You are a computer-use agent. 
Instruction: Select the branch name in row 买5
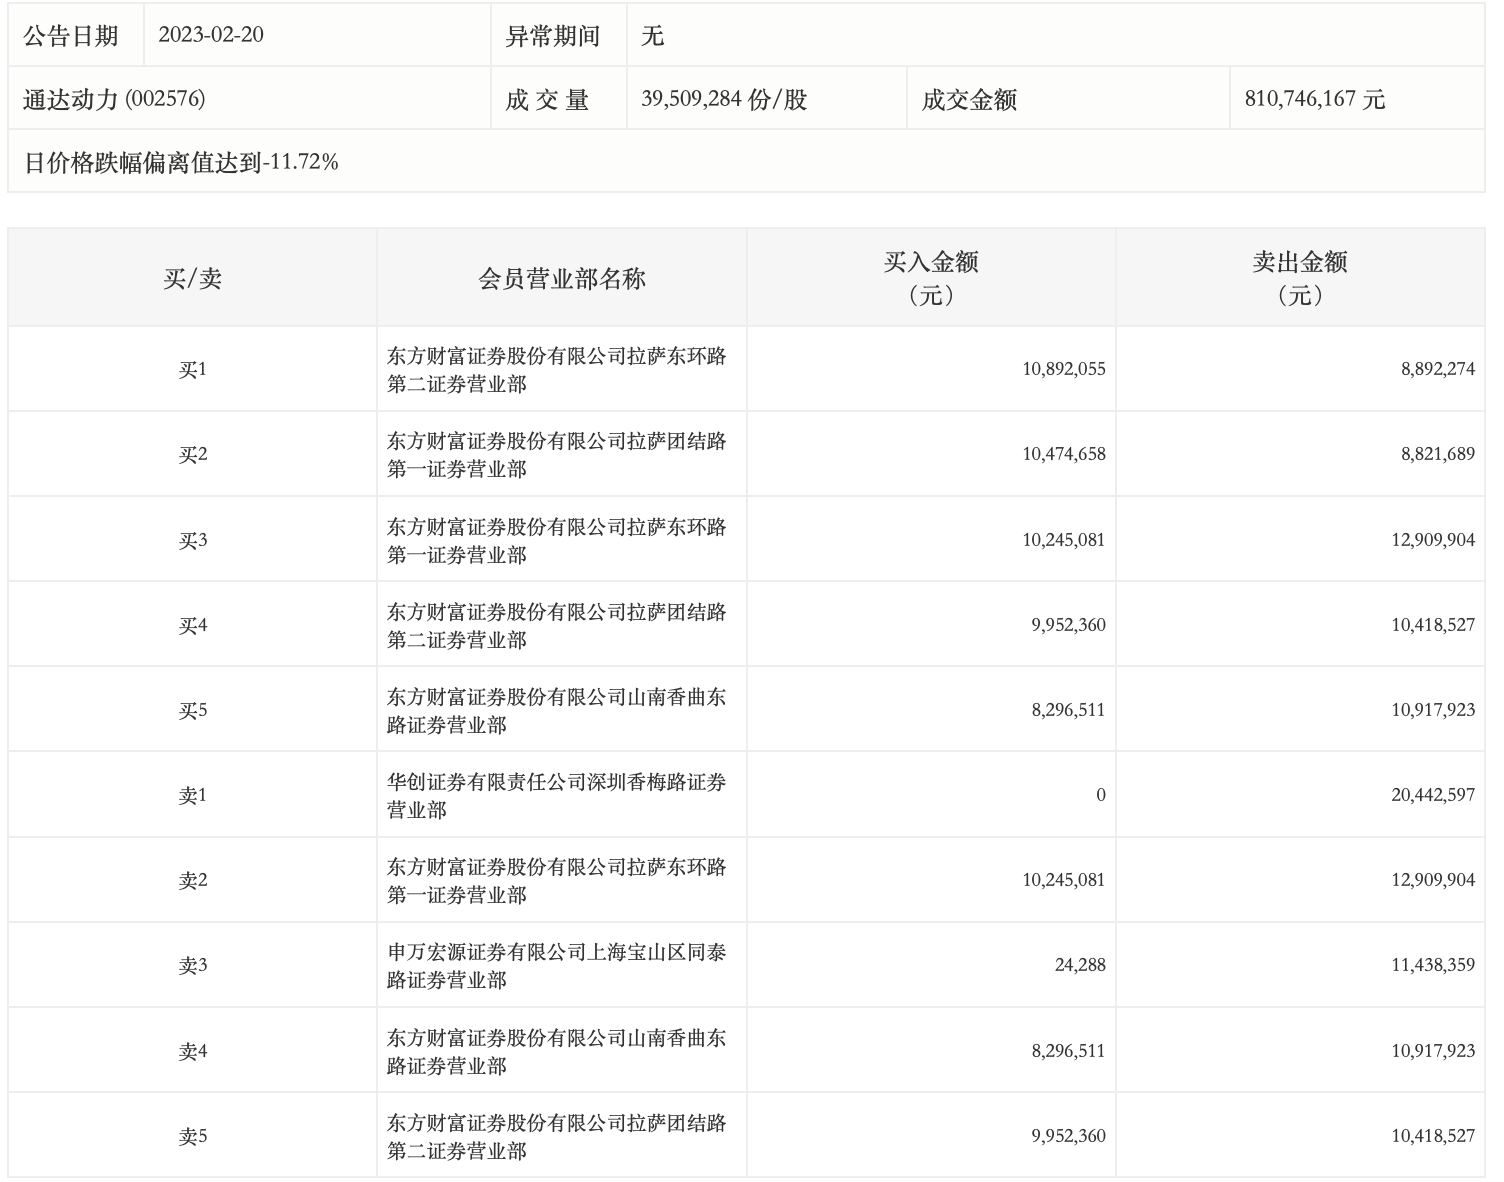point(557,711)
